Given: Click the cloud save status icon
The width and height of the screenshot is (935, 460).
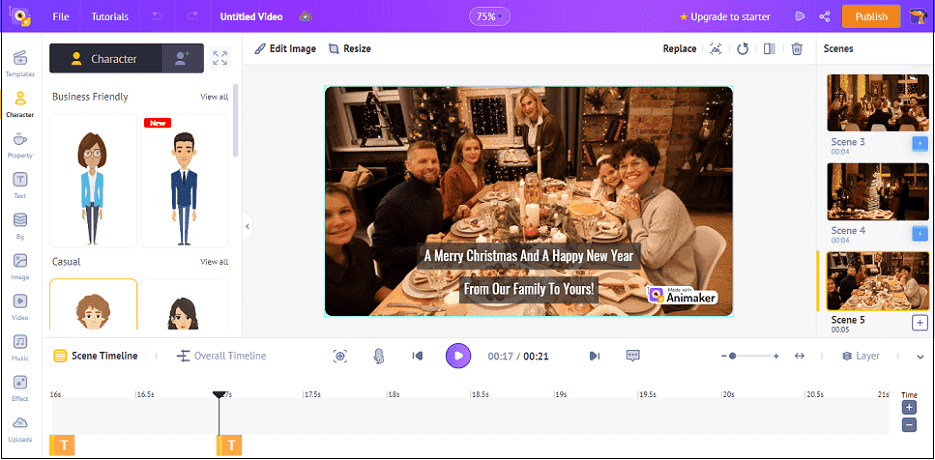Looking at the screenshot, I should click(x=305, y=16).
